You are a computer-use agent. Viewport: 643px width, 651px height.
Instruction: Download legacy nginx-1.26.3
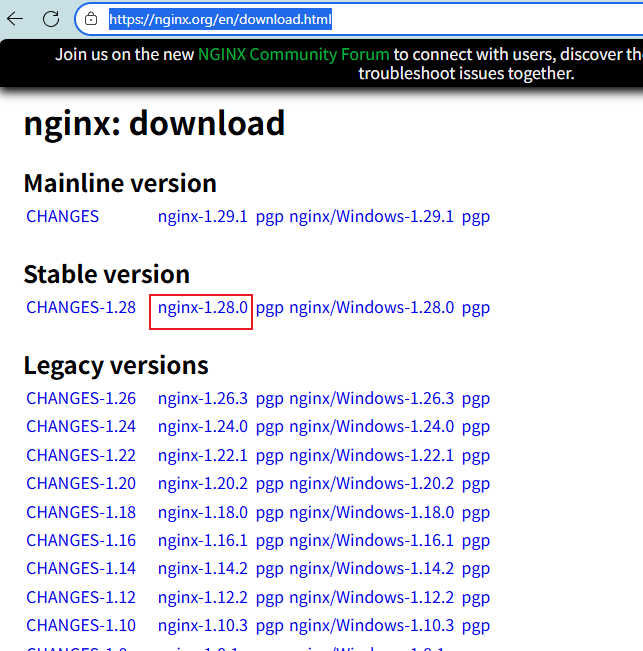[203, 398]
